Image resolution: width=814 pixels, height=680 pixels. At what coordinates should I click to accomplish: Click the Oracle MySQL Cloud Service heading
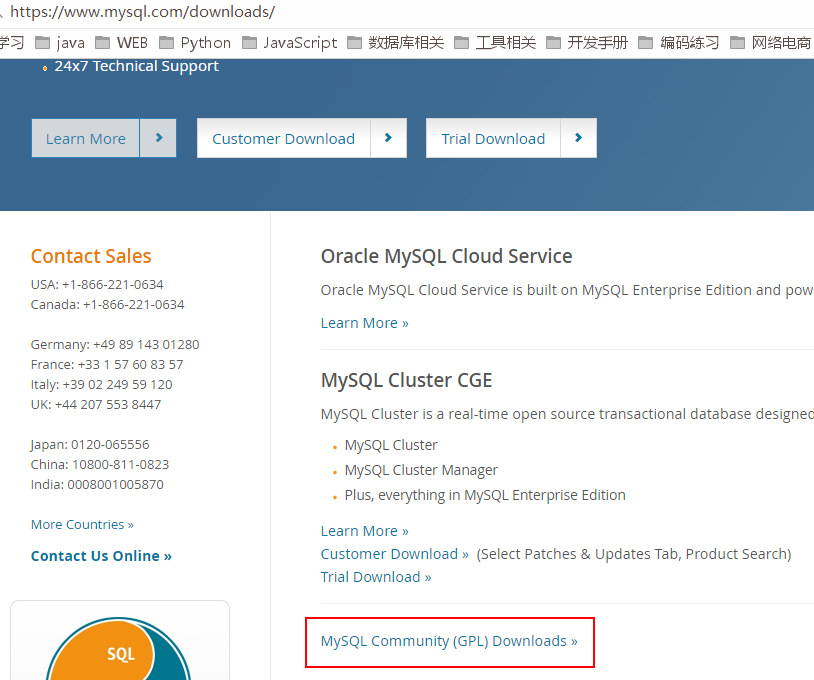point(446,256)
